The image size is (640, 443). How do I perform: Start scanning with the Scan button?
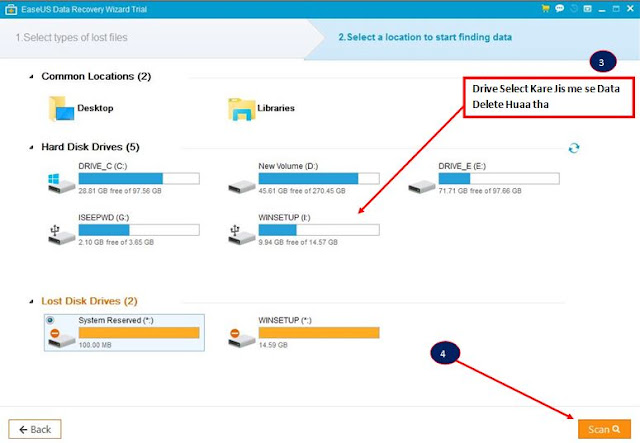tap(604, 429)
